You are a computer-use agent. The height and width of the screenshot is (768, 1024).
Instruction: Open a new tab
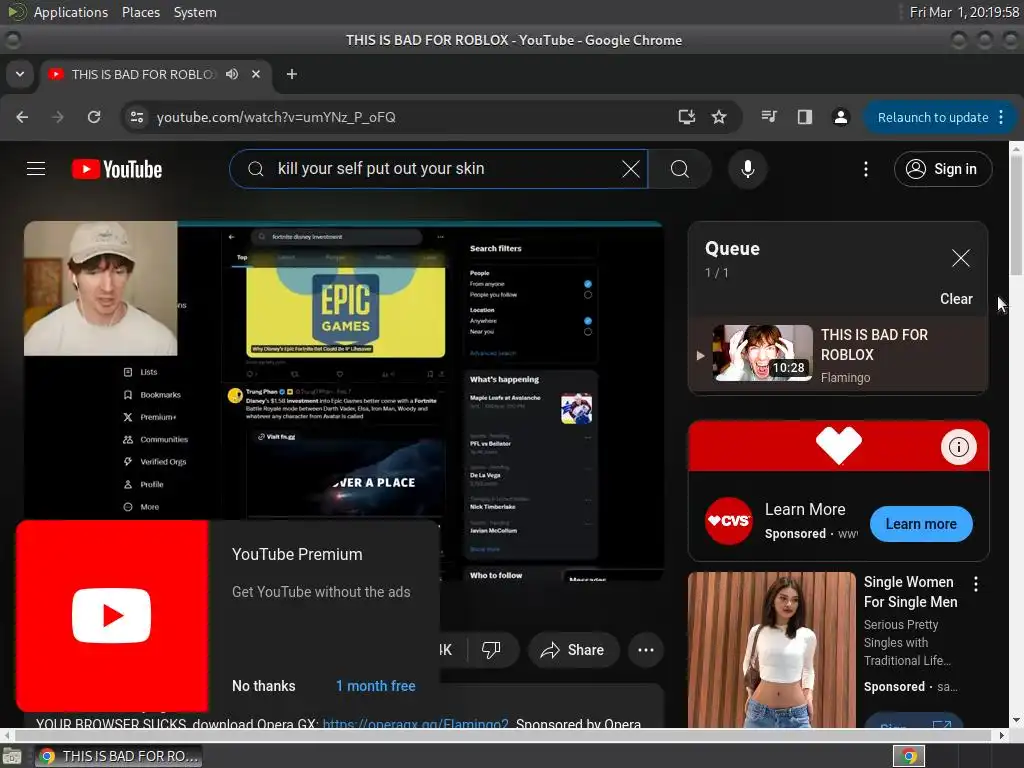tap(292, 74)
